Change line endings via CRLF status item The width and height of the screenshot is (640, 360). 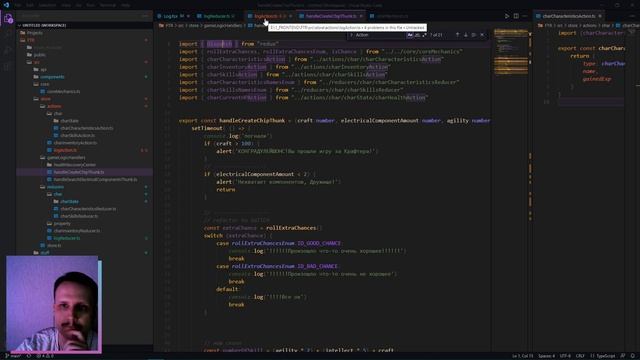point(580,356)
